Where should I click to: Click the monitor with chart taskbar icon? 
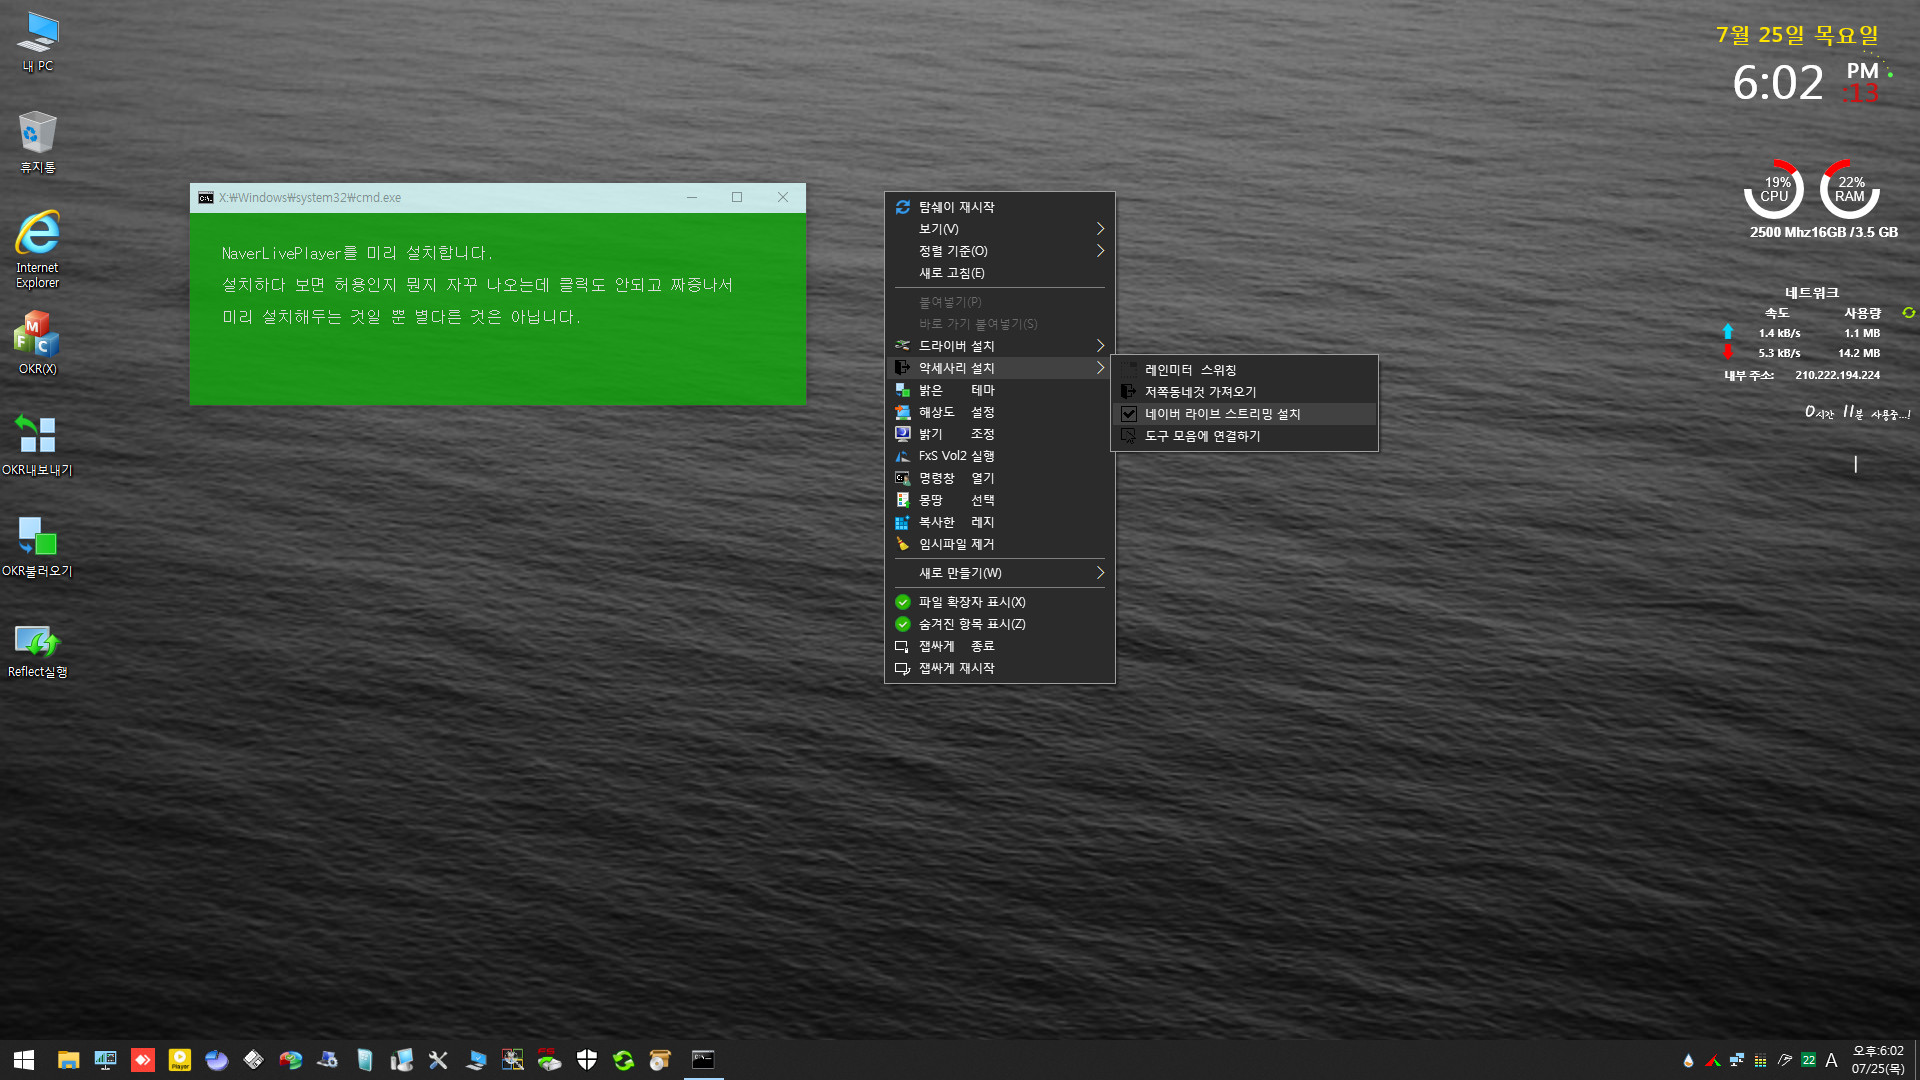point(105,1060)
